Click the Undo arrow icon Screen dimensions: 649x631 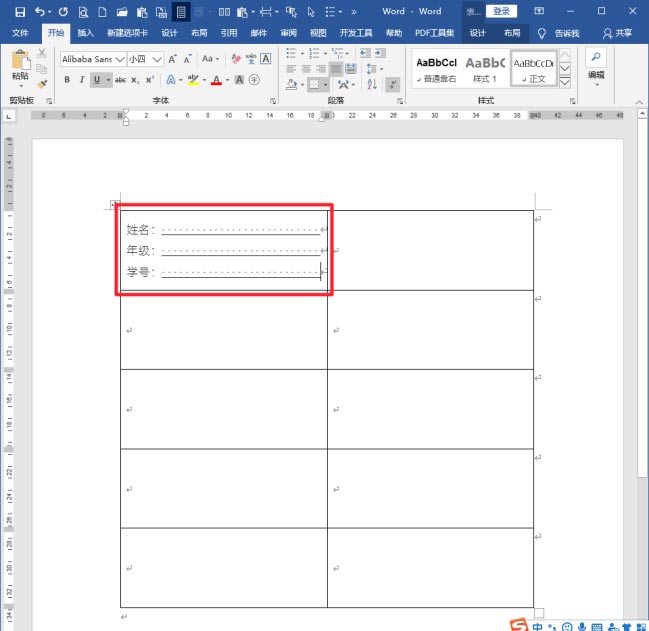pos(40,12)
